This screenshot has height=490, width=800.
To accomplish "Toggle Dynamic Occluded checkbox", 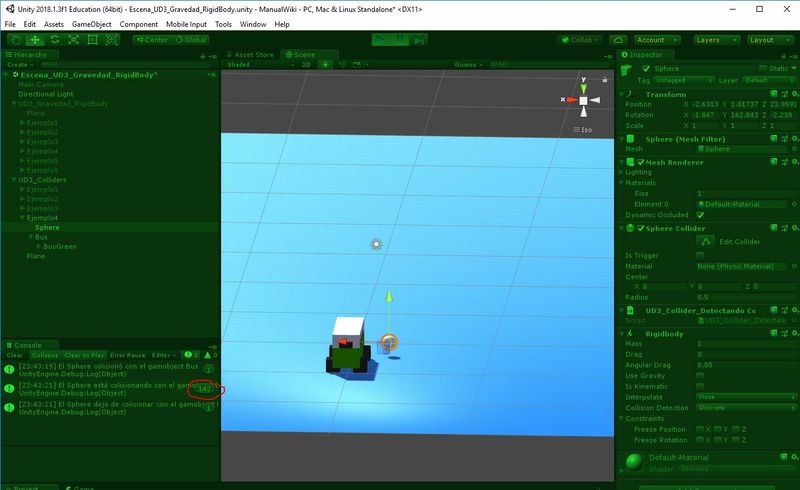I will (700, 215).
